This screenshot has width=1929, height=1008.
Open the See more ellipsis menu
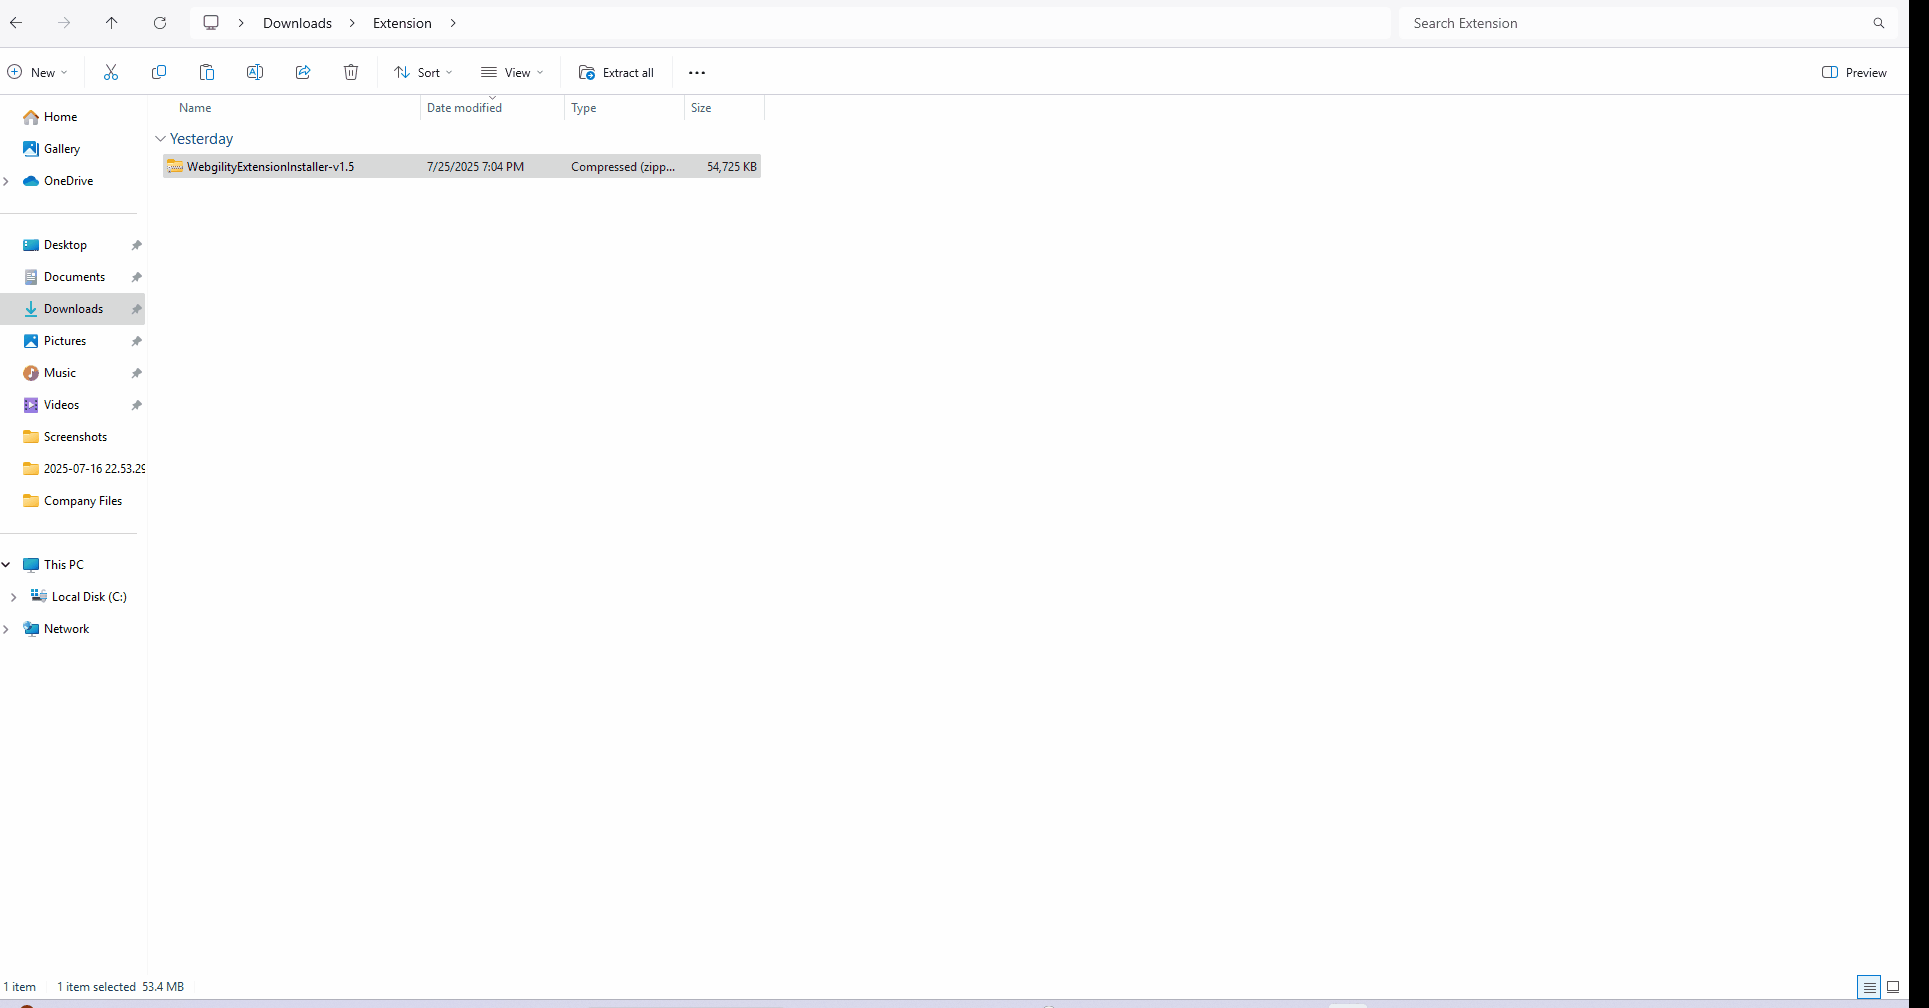697,72
